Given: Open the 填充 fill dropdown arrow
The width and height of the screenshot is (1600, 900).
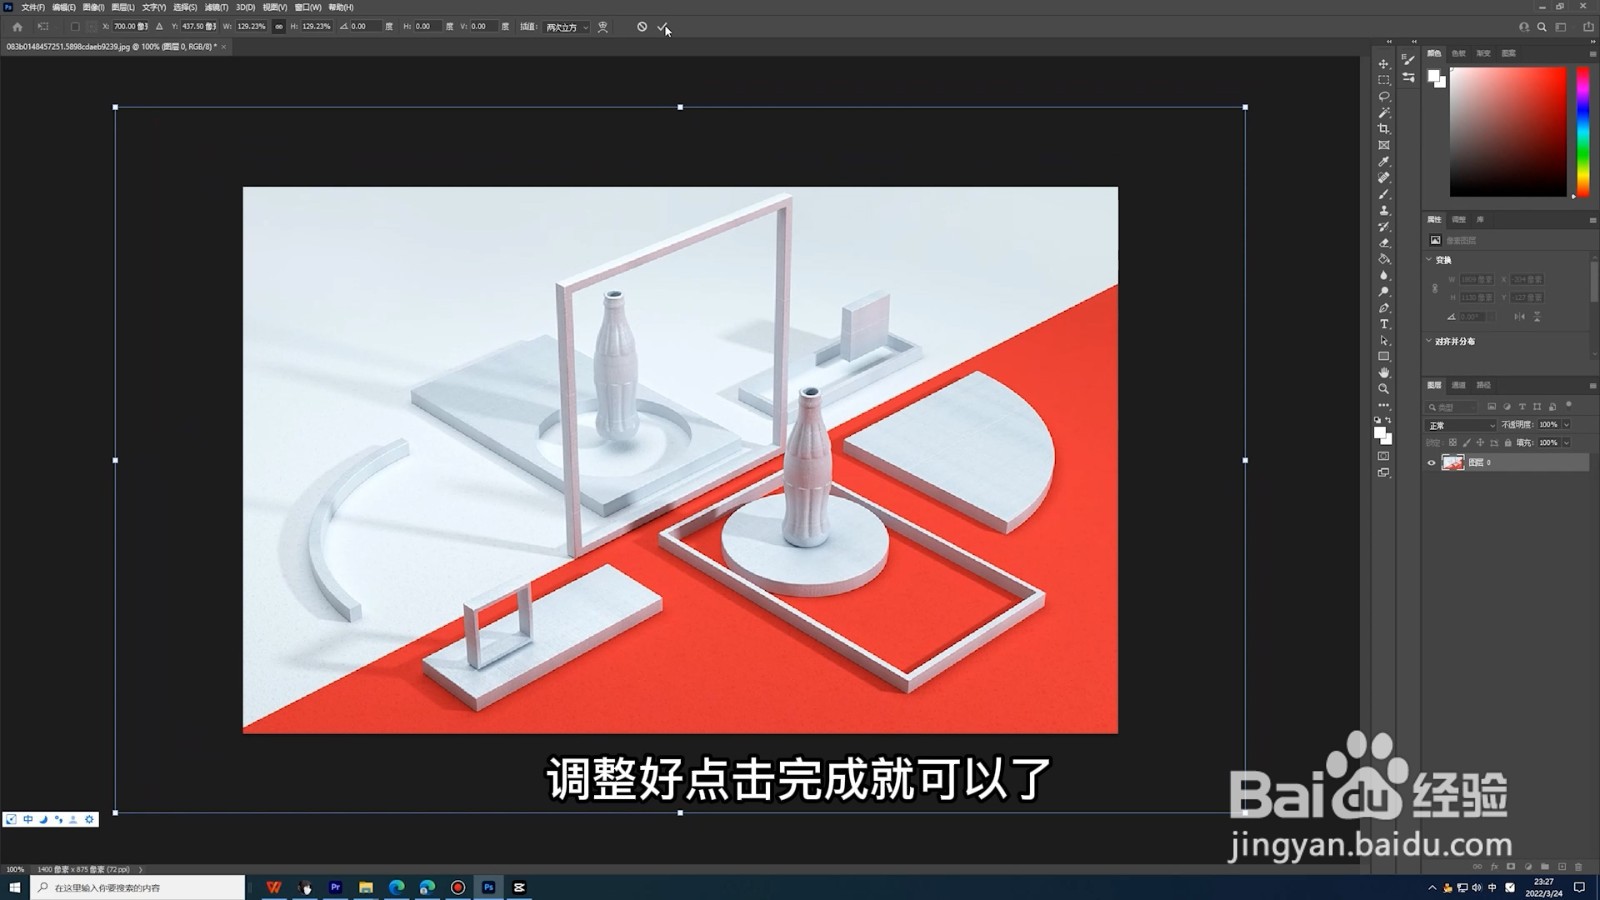Looking at the screenshot, I should tap(1567, 442).
